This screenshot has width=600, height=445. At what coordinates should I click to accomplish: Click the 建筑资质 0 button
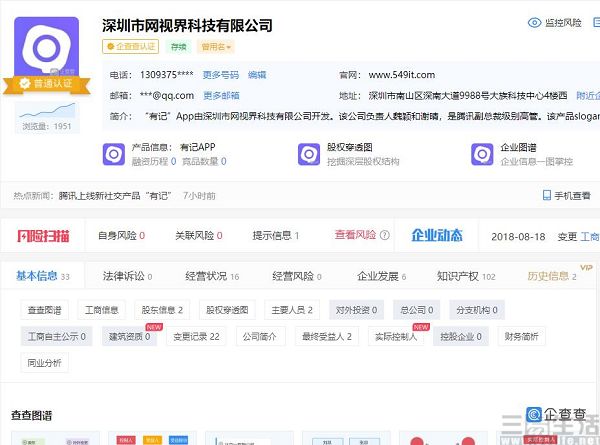pyautogui.click(x=129, y=337)
